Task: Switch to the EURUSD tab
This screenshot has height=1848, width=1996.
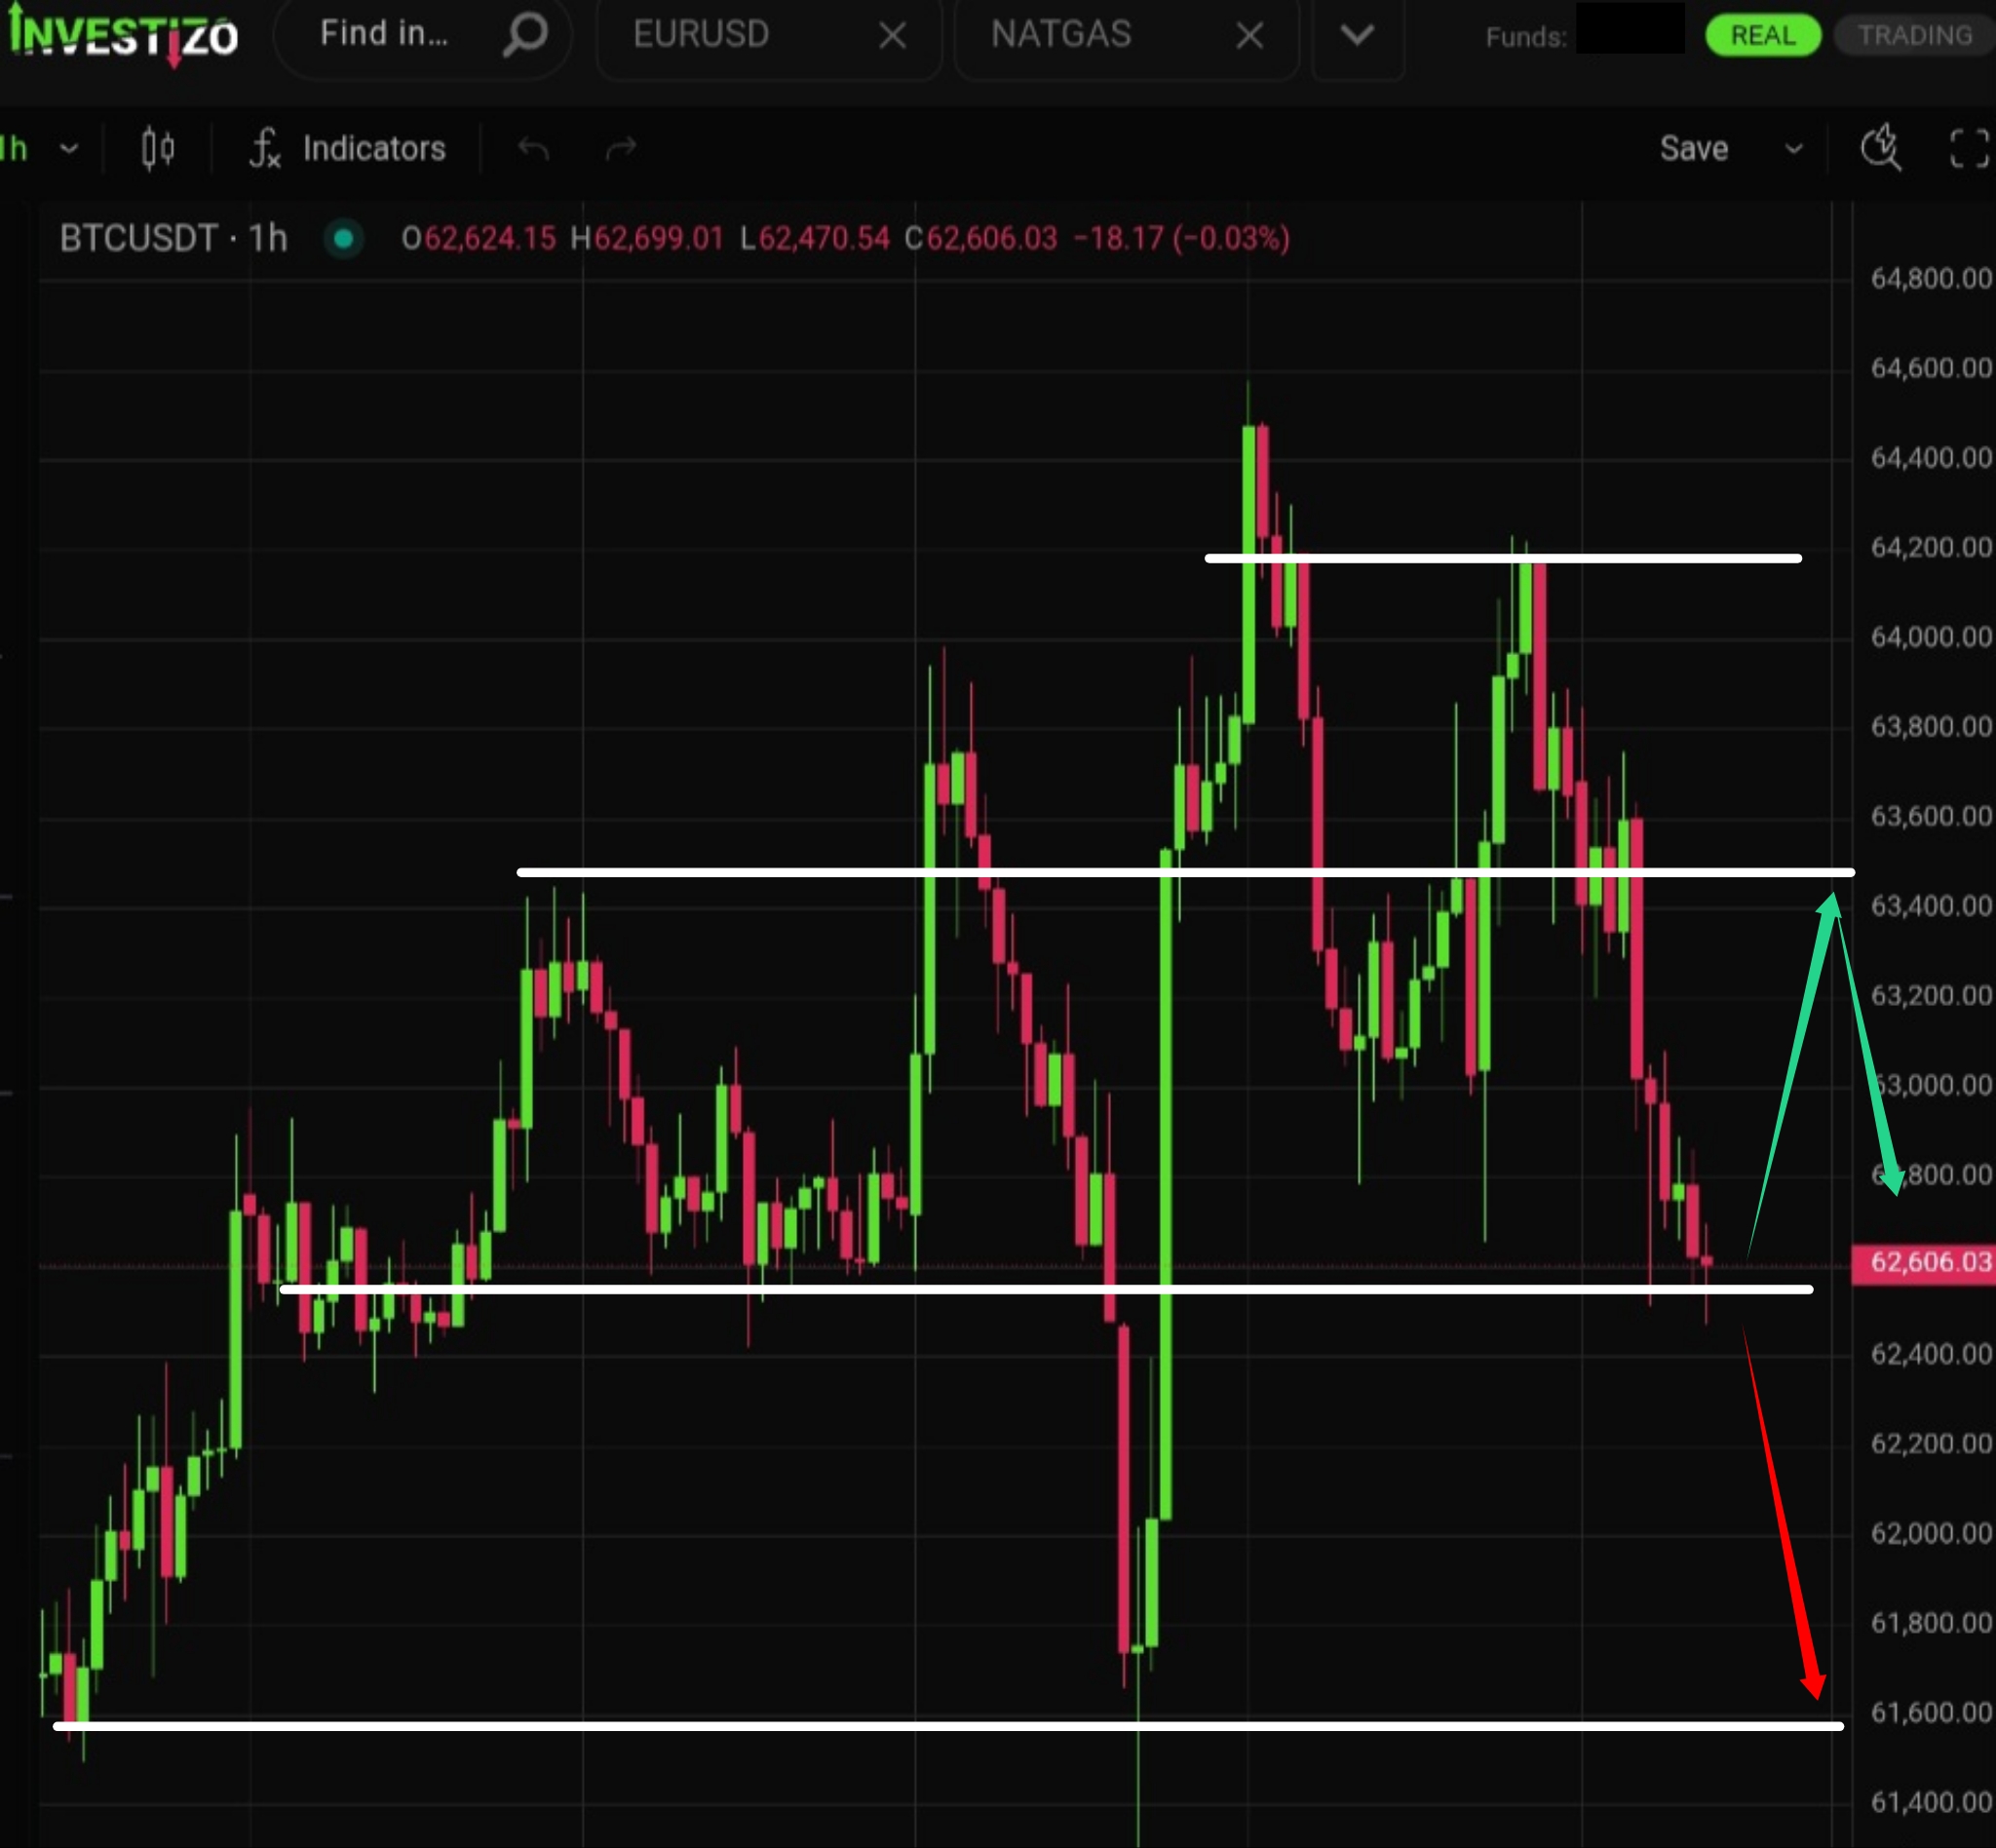Action: click(701, 35)
